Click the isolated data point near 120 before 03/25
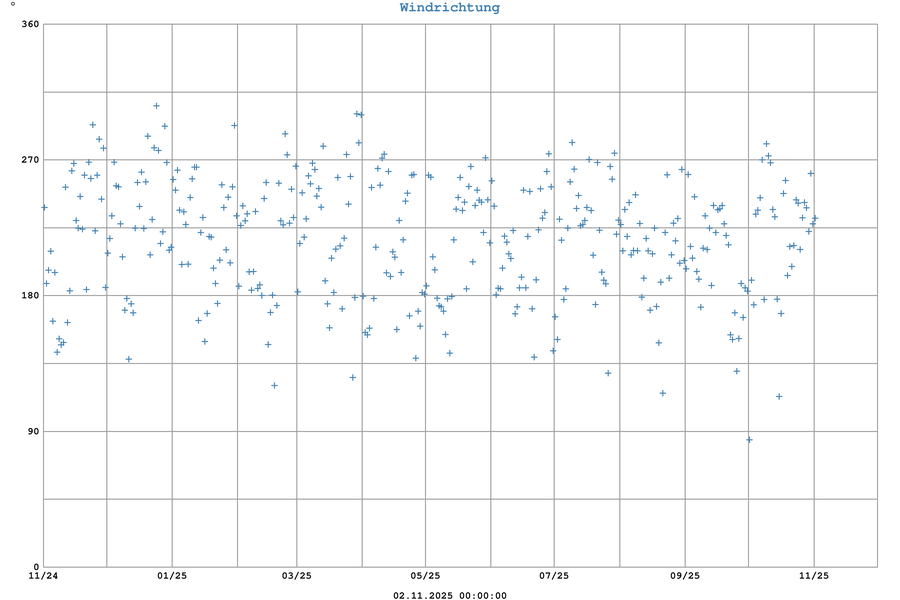This screenshot has height=600, width=900. coord(274,385)
